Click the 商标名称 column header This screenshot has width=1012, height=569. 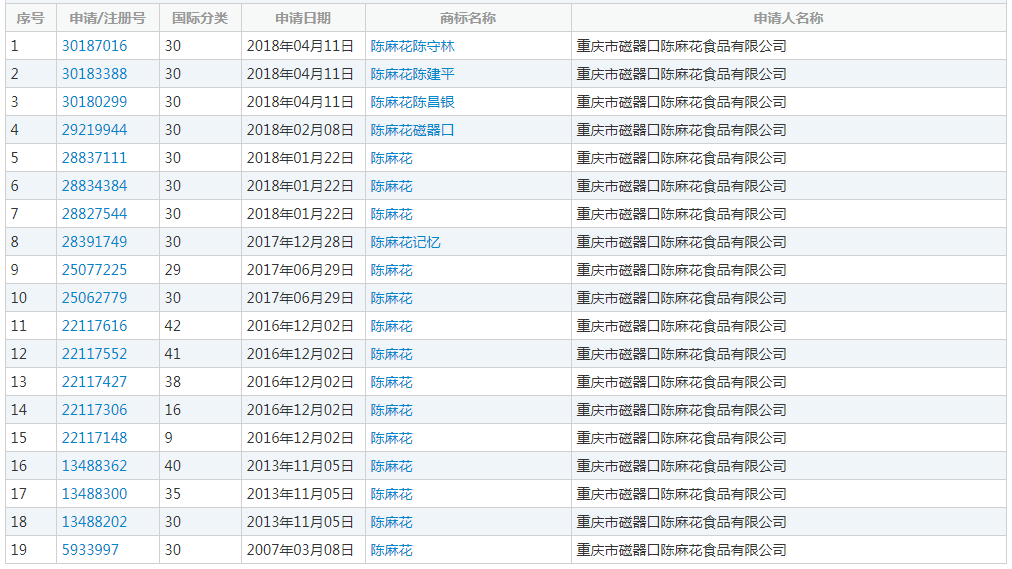click(468, 18)
